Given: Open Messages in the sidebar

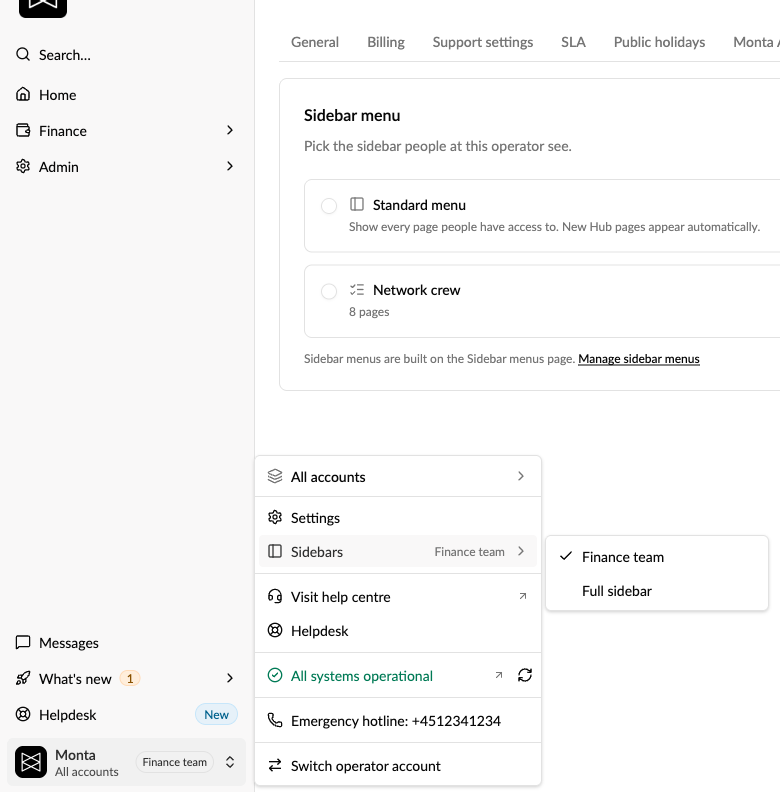Looking at the screenshot, I should pos(126,642).
